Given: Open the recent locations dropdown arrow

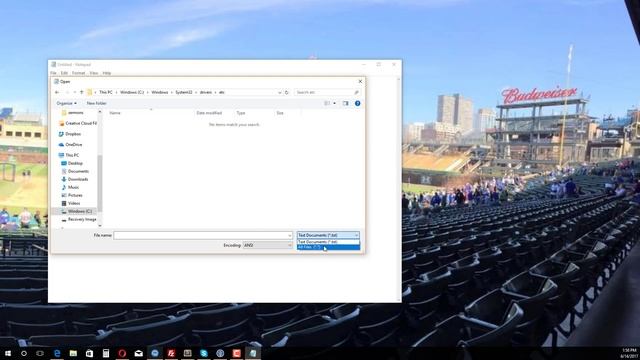Looking at the screenshot, I should tap(74, 93).
